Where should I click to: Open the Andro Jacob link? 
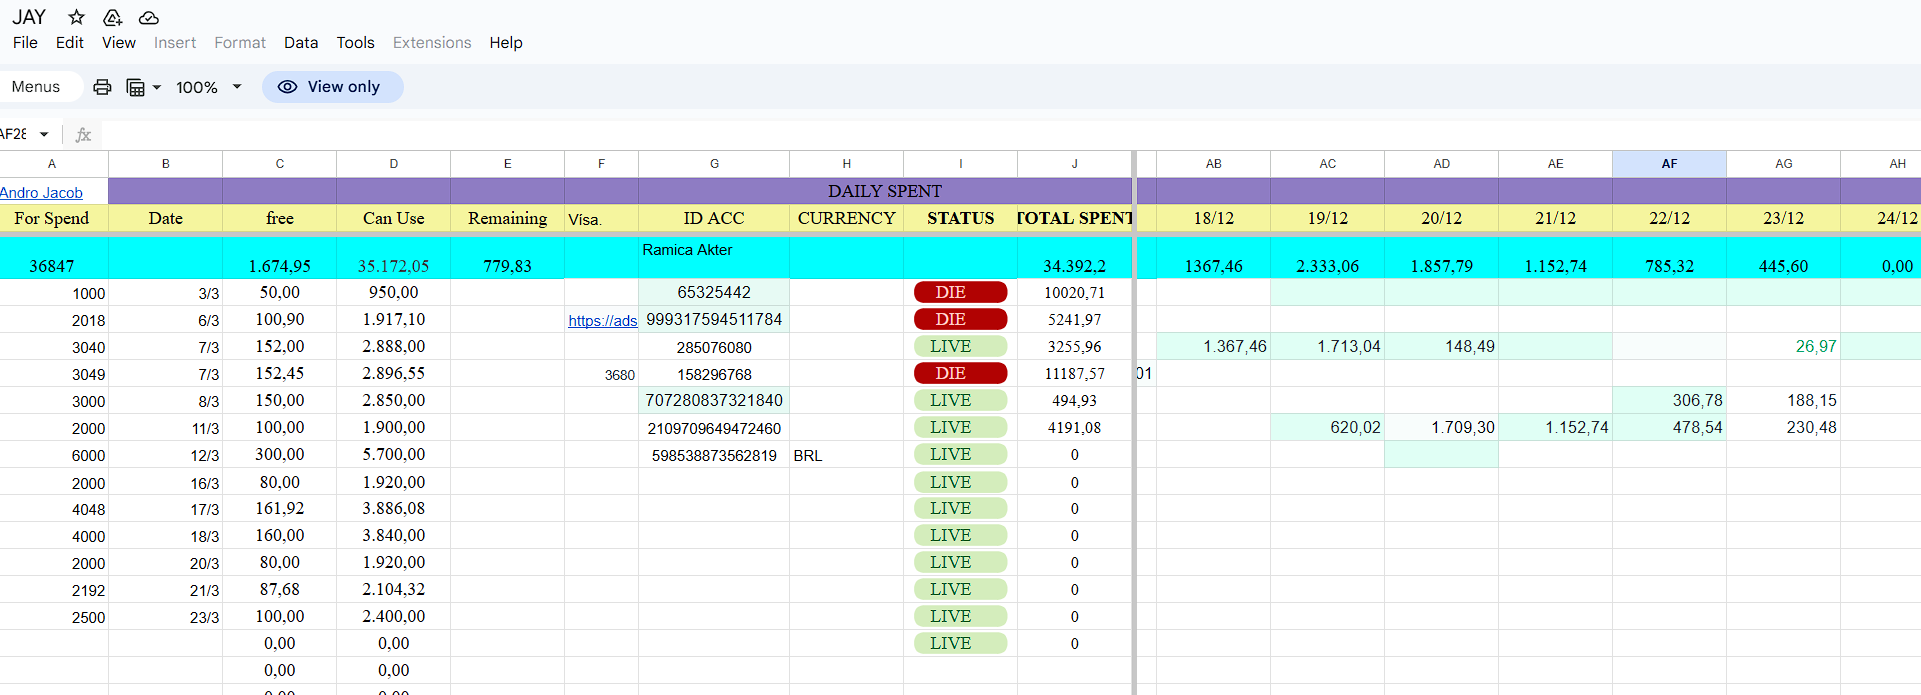tap(41, 192)
